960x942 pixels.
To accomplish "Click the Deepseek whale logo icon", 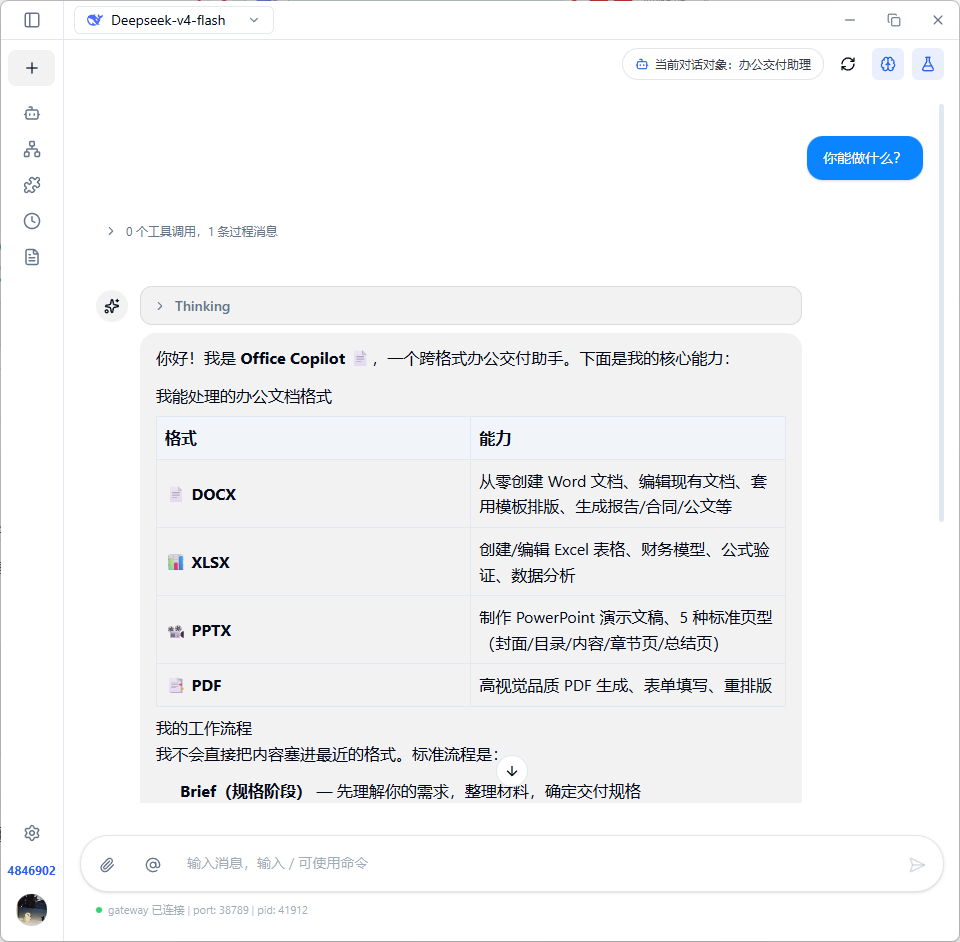I will [x=95, y=20].
